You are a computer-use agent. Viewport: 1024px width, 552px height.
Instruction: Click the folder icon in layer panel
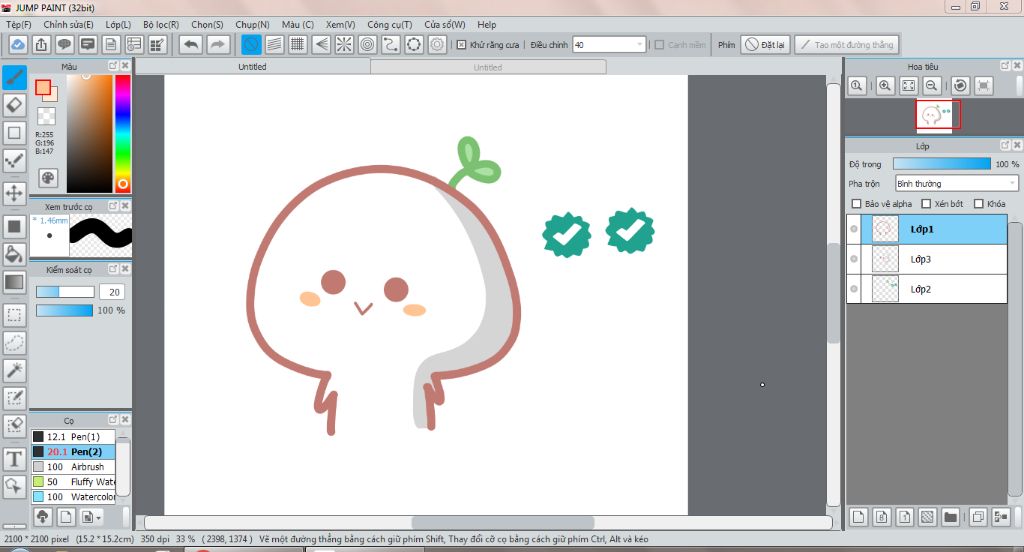pos(950,517)
